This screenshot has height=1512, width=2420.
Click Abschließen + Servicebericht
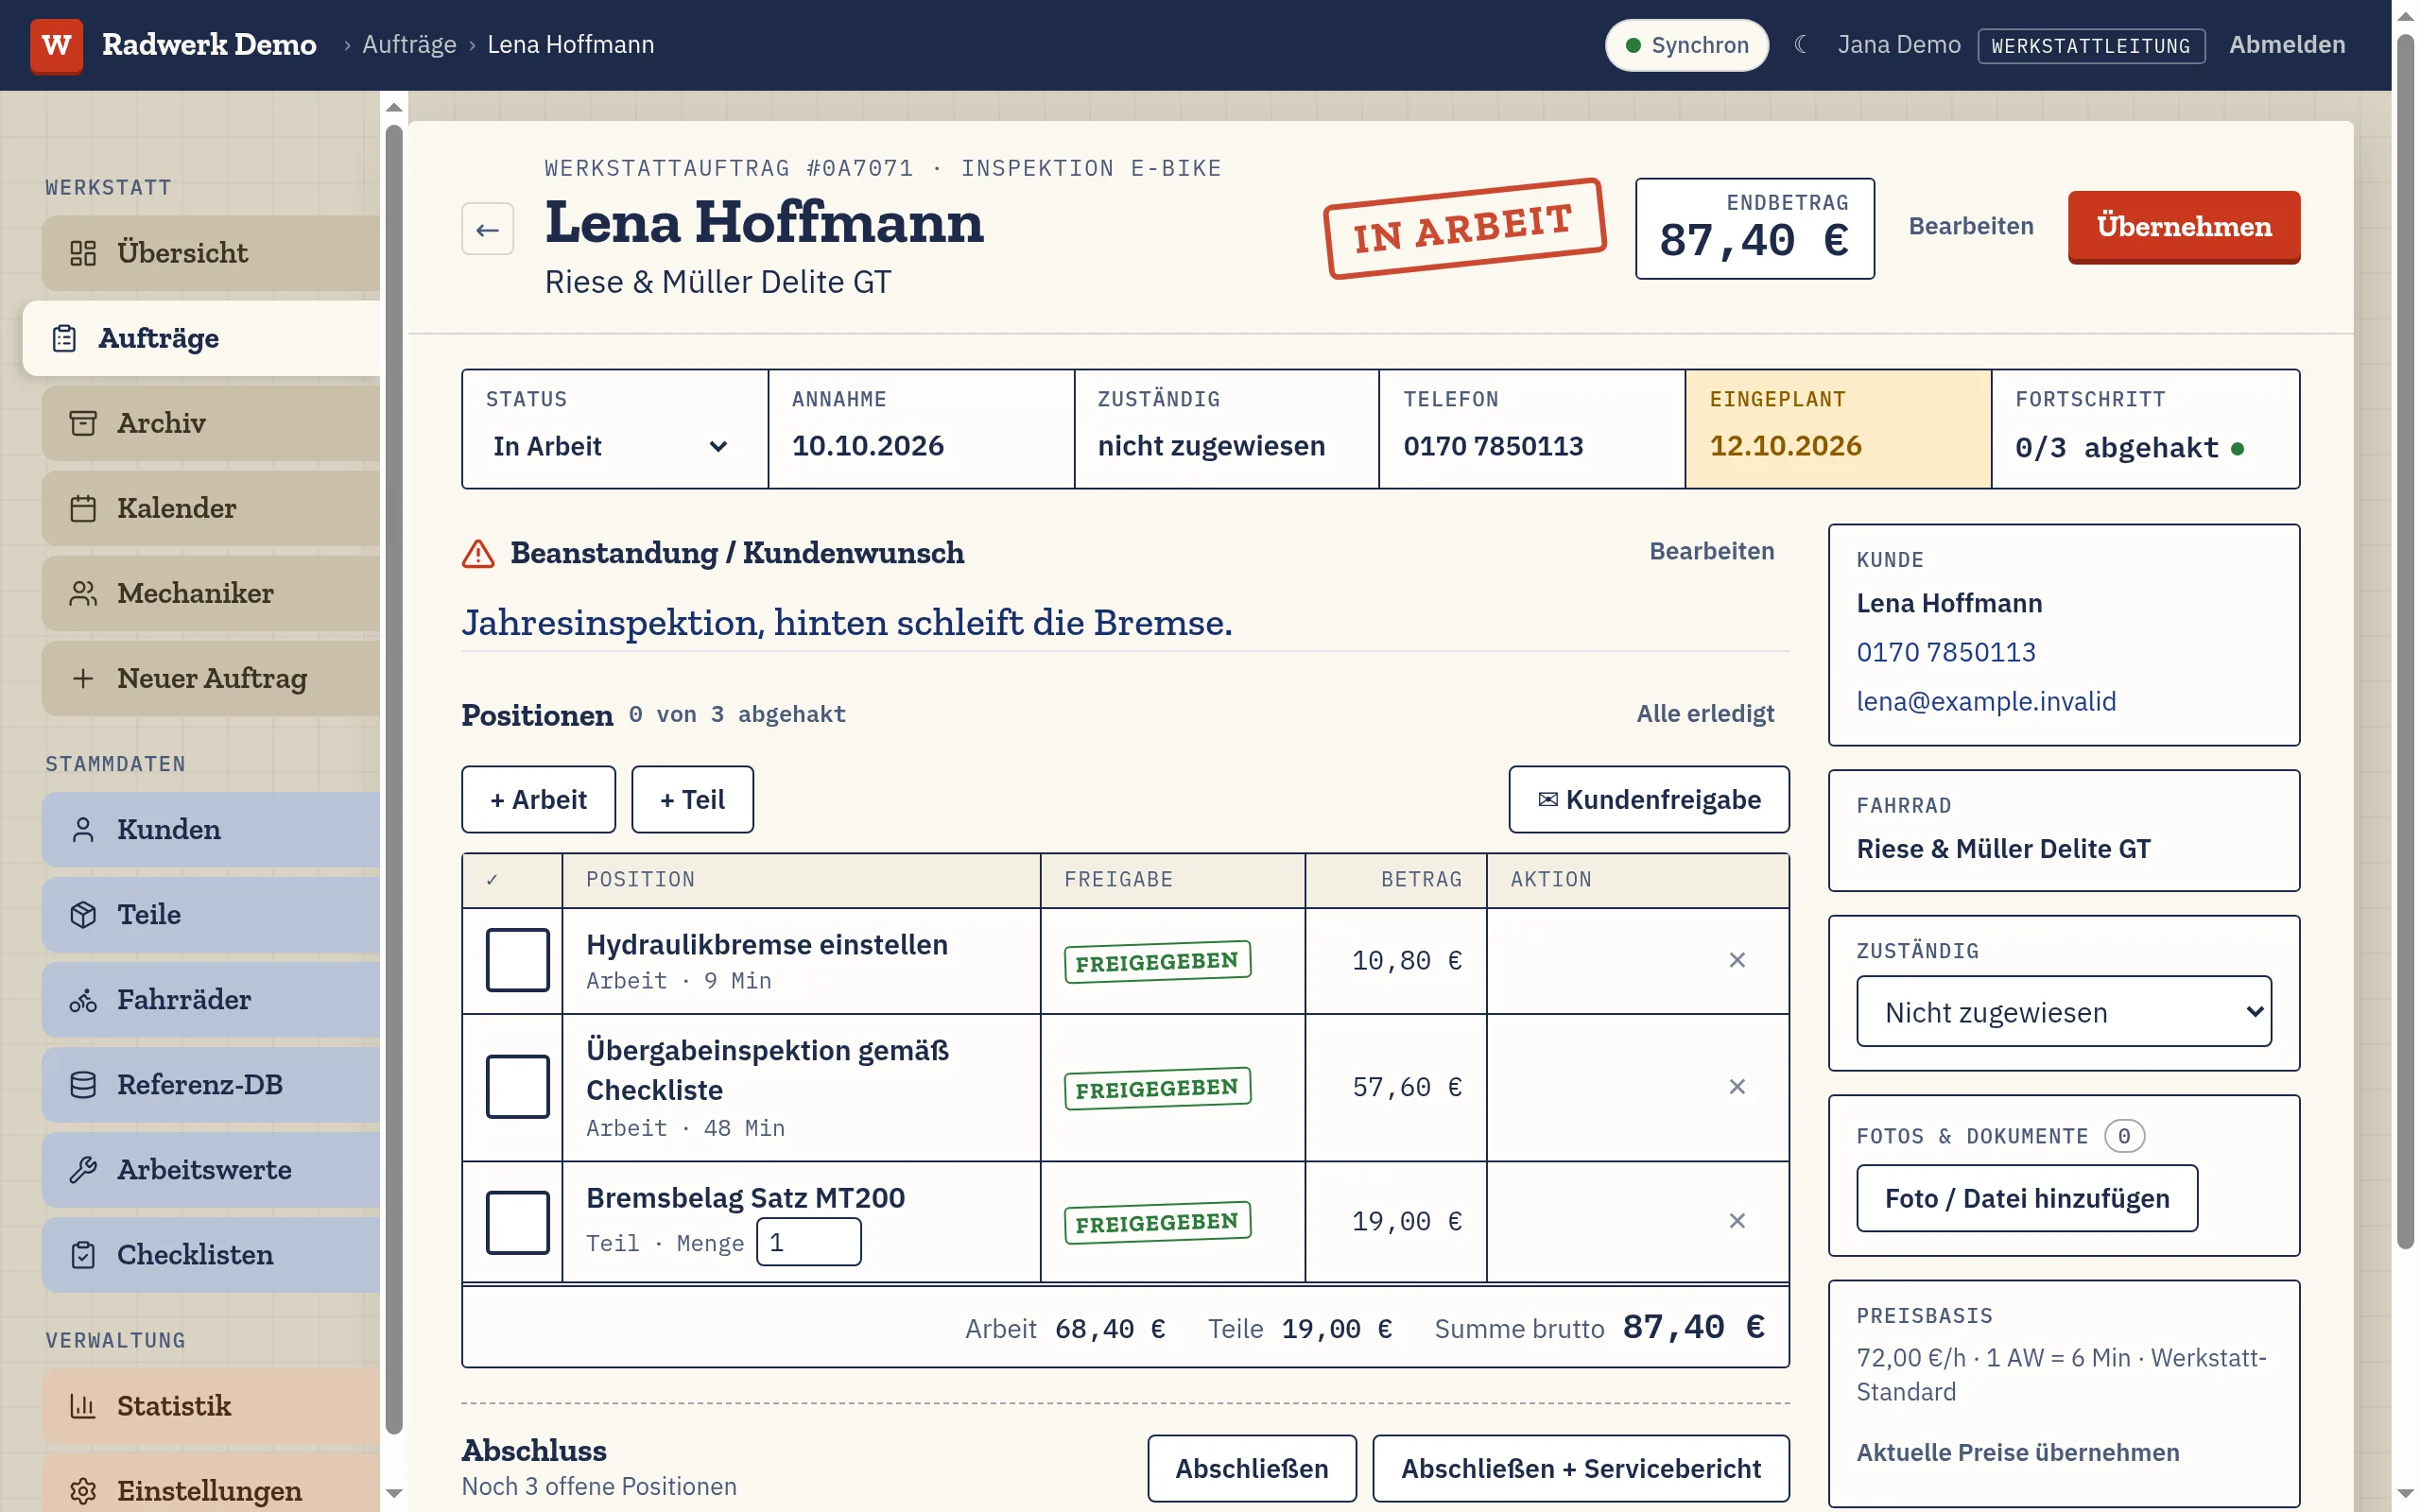(1580, 1469)
